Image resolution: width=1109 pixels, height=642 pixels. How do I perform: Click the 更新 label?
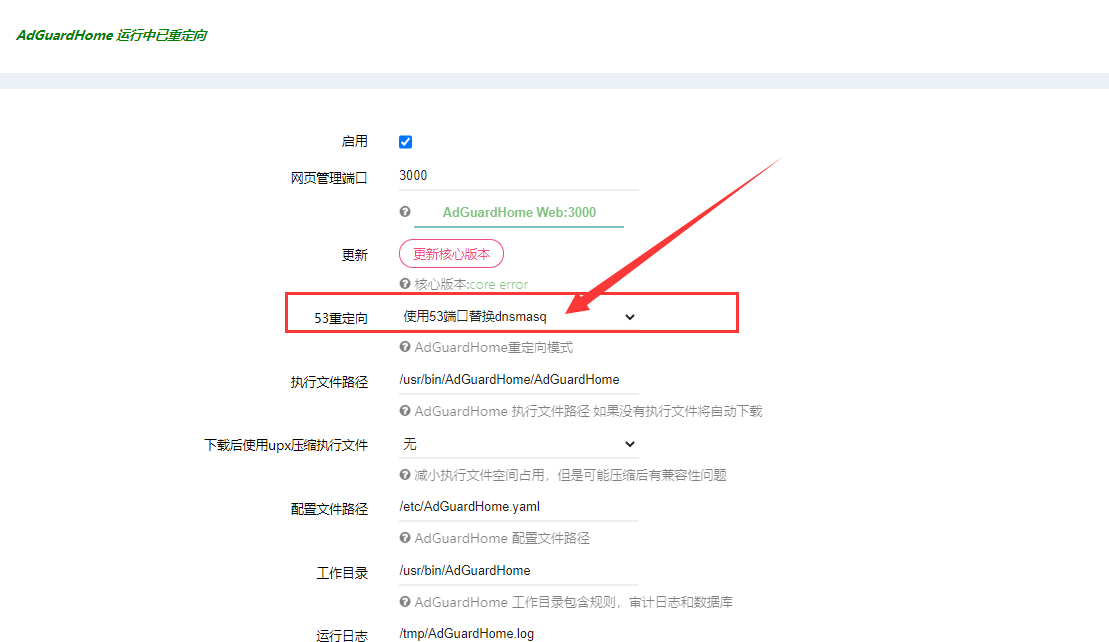[x=354, y=255]
